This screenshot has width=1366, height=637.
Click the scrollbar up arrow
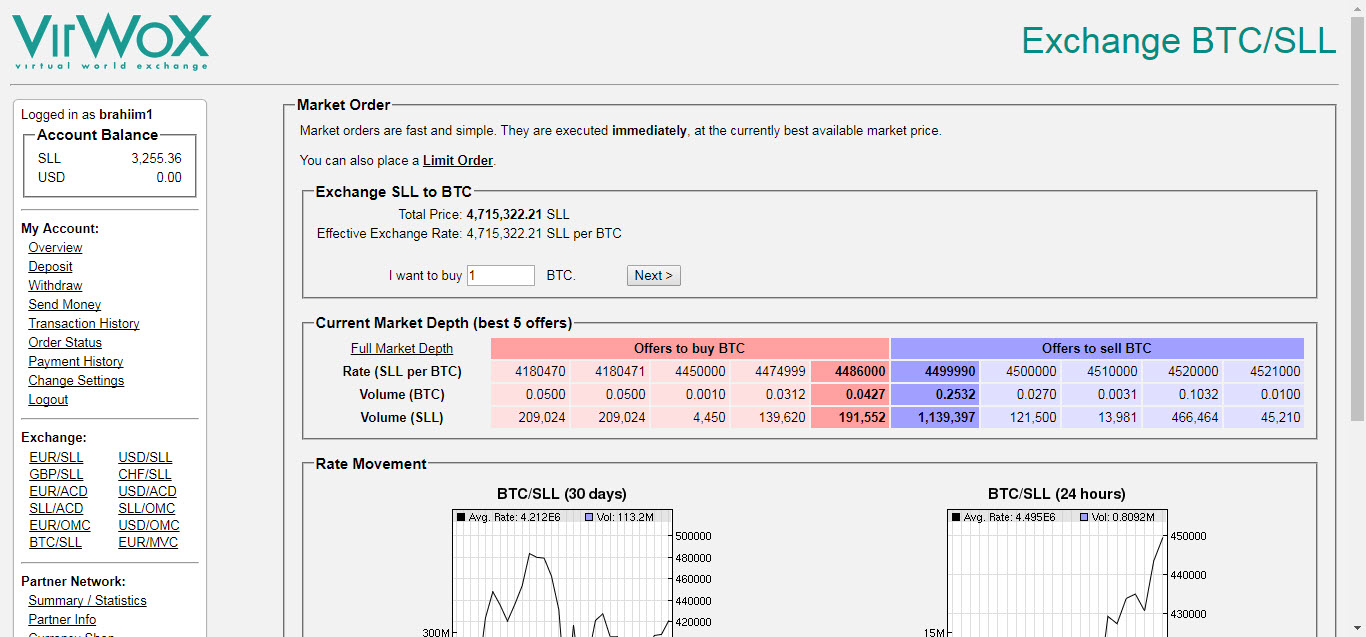1357,8
